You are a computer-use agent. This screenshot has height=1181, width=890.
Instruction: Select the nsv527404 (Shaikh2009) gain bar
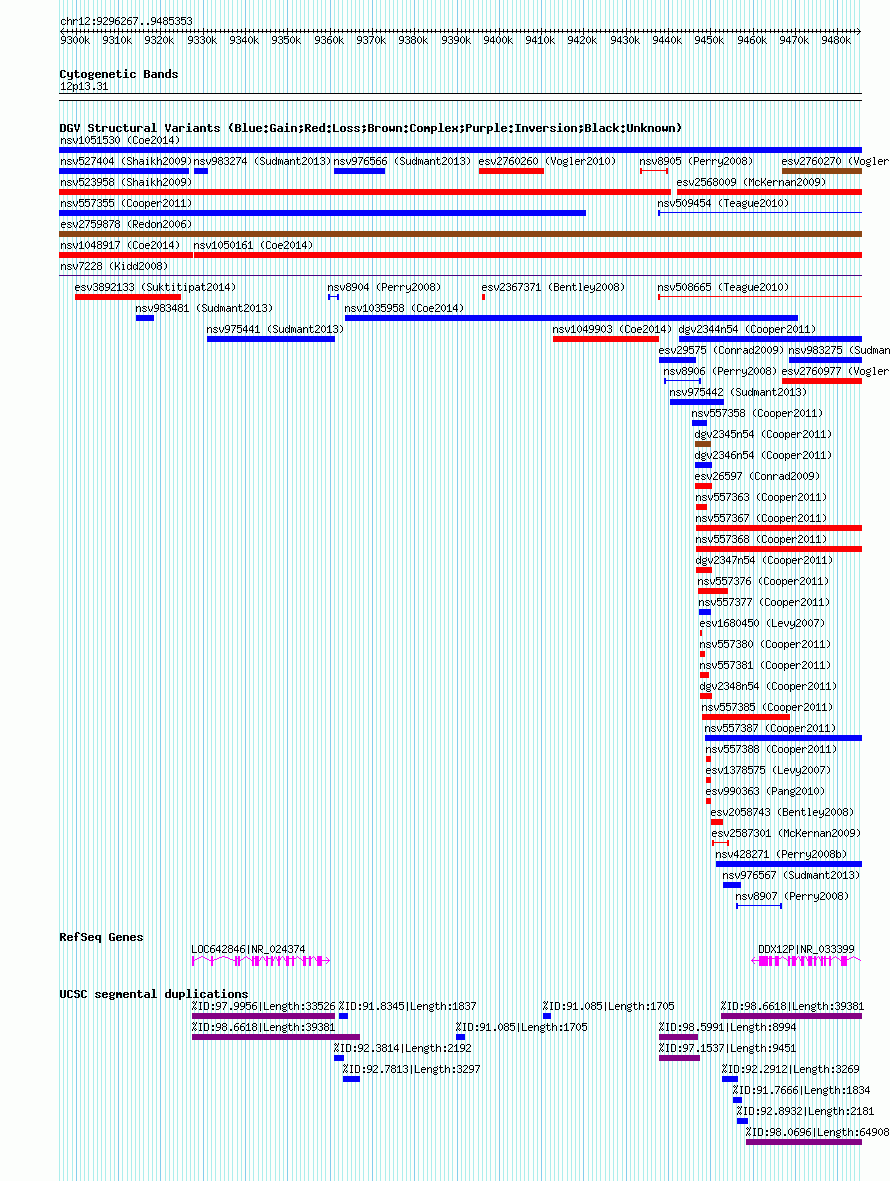124,171
